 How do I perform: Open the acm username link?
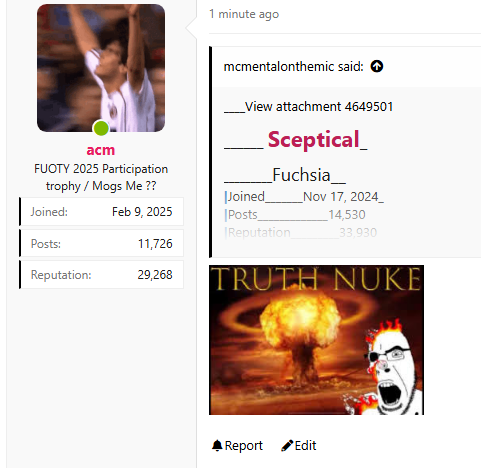pos(101,150)
